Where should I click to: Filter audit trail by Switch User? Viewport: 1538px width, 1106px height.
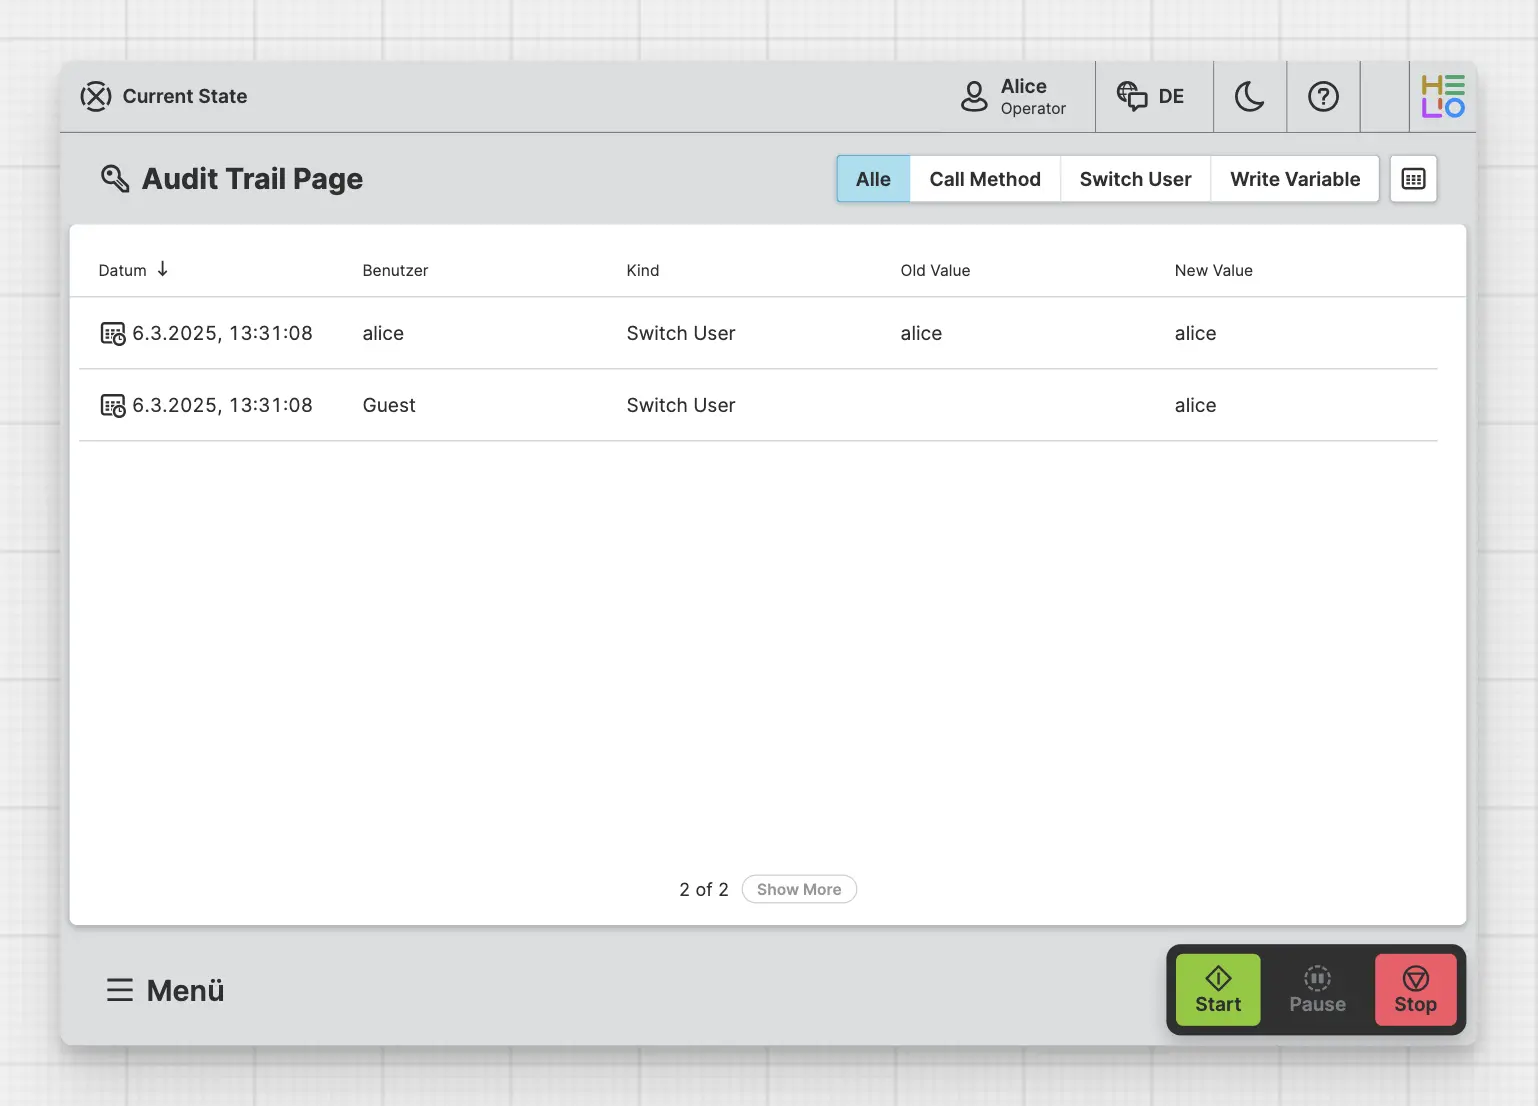(x=1135, y=179)
